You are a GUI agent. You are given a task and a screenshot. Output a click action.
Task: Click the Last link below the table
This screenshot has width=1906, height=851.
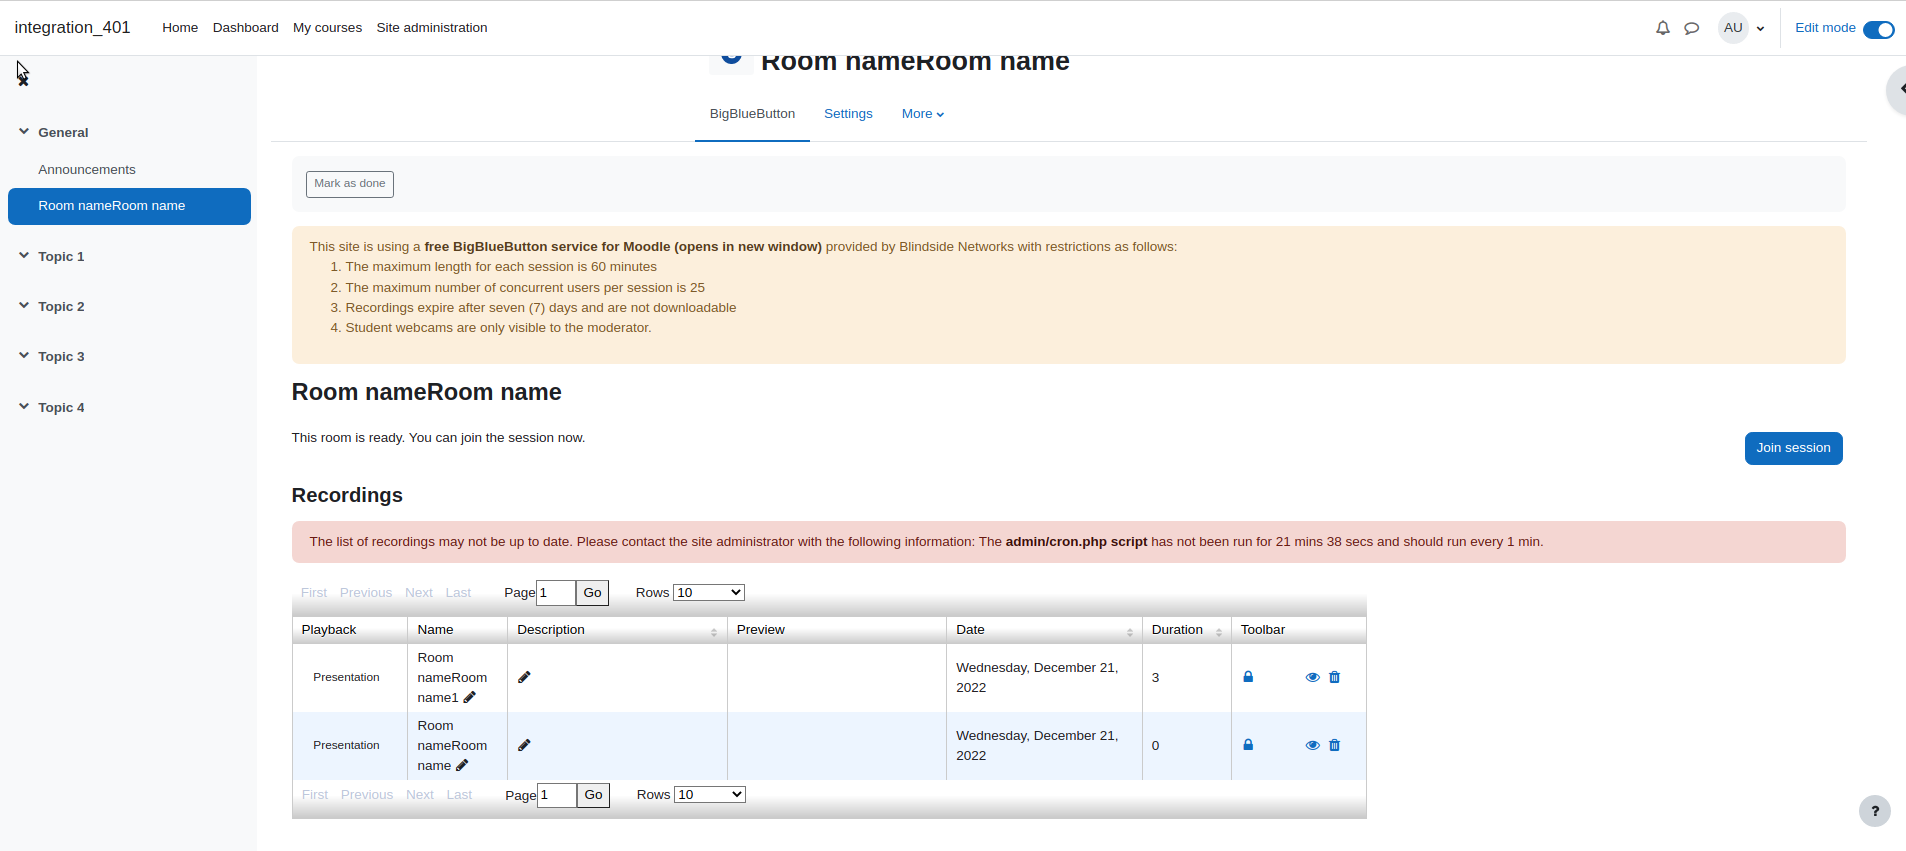tap(459, 795)
